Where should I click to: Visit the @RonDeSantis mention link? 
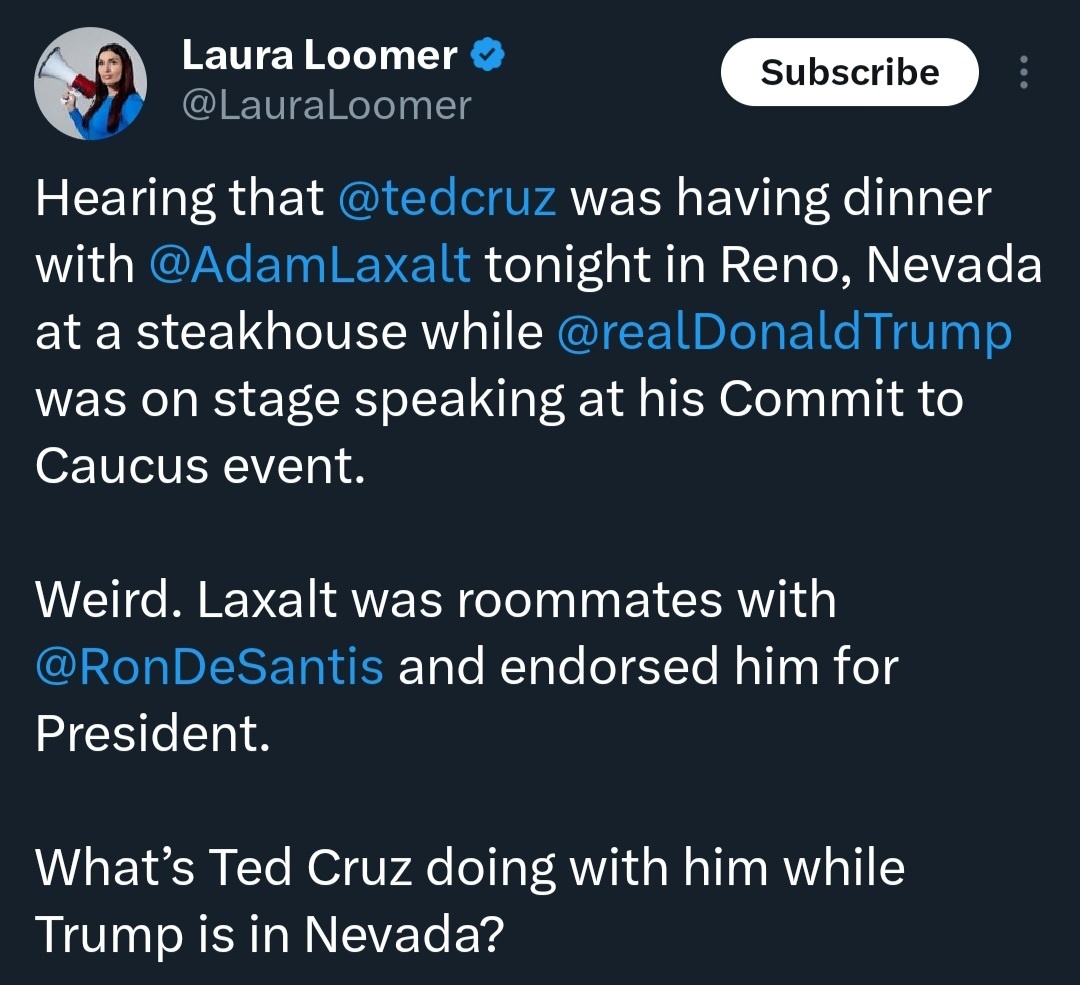point(209,666)
